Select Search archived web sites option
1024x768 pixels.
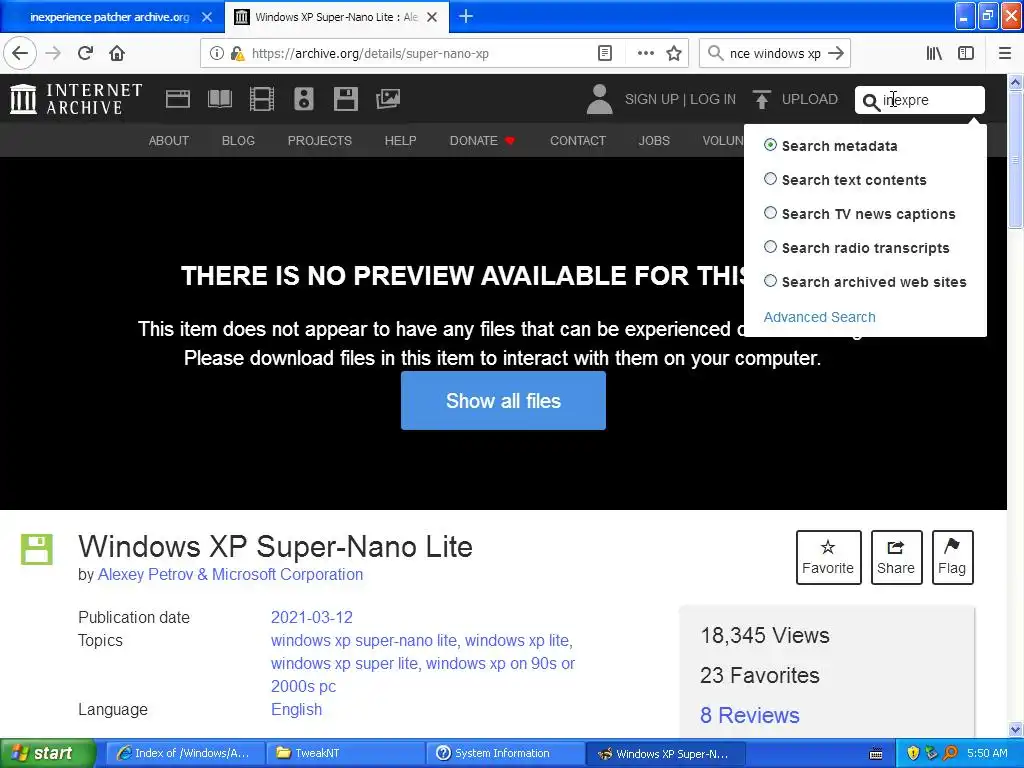click(771, 281)
